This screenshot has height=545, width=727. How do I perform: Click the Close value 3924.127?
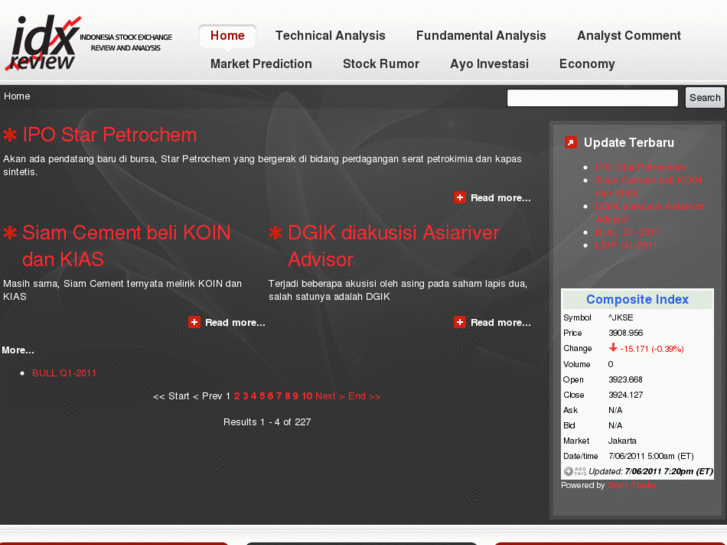(x=625, y=395)
